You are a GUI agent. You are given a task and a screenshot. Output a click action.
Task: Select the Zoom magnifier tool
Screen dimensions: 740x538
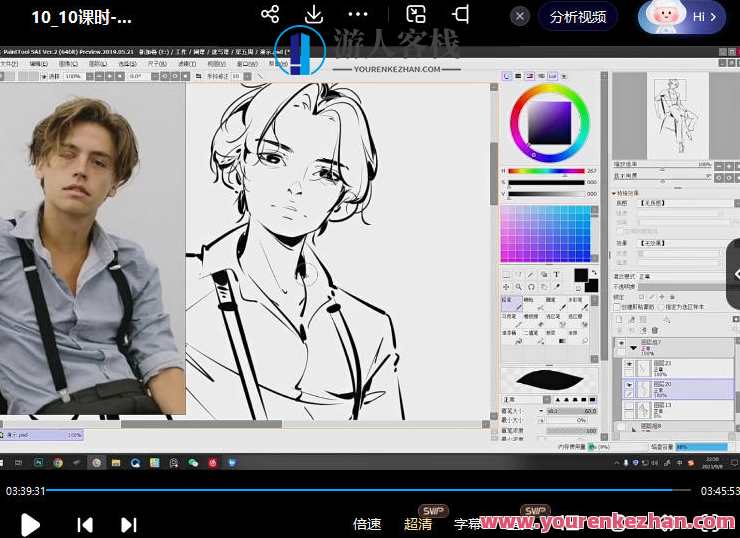517,287
